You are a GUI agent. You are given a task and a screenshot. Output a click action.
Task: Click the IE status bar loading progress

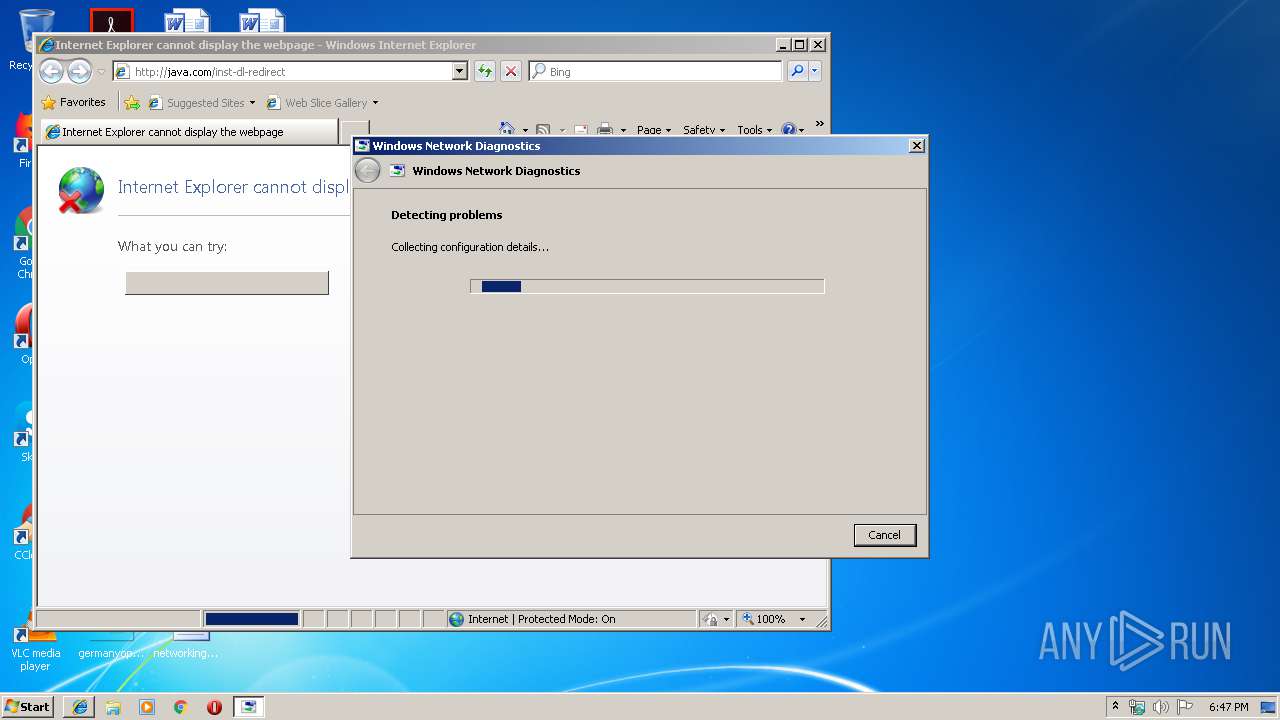(252, 619)
